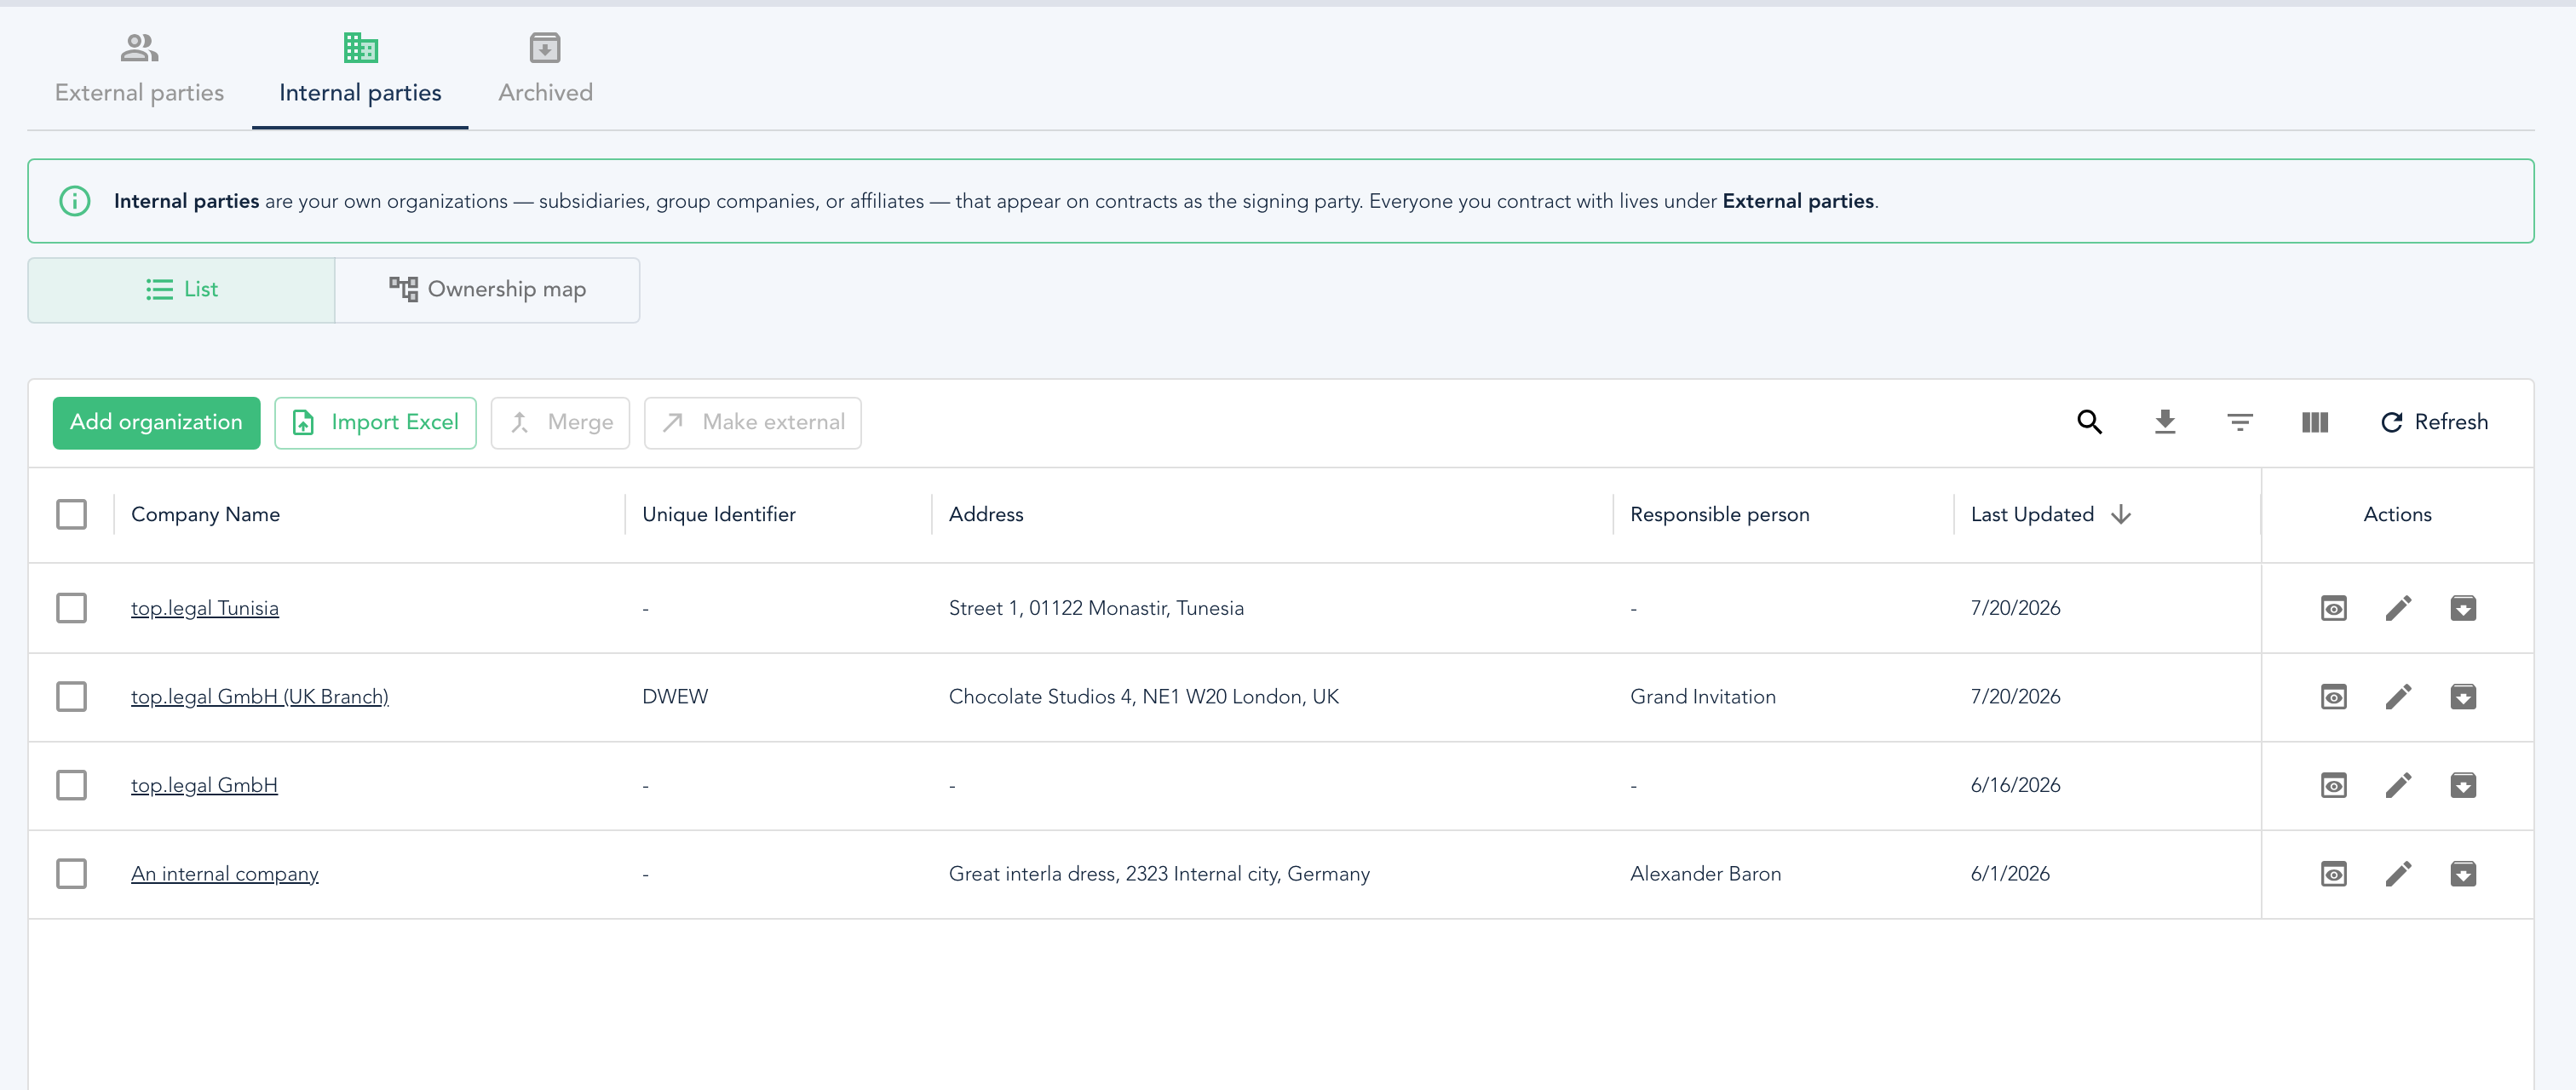Open the top.legal GmbH (UK Branch) link

(x=260, y=696)
